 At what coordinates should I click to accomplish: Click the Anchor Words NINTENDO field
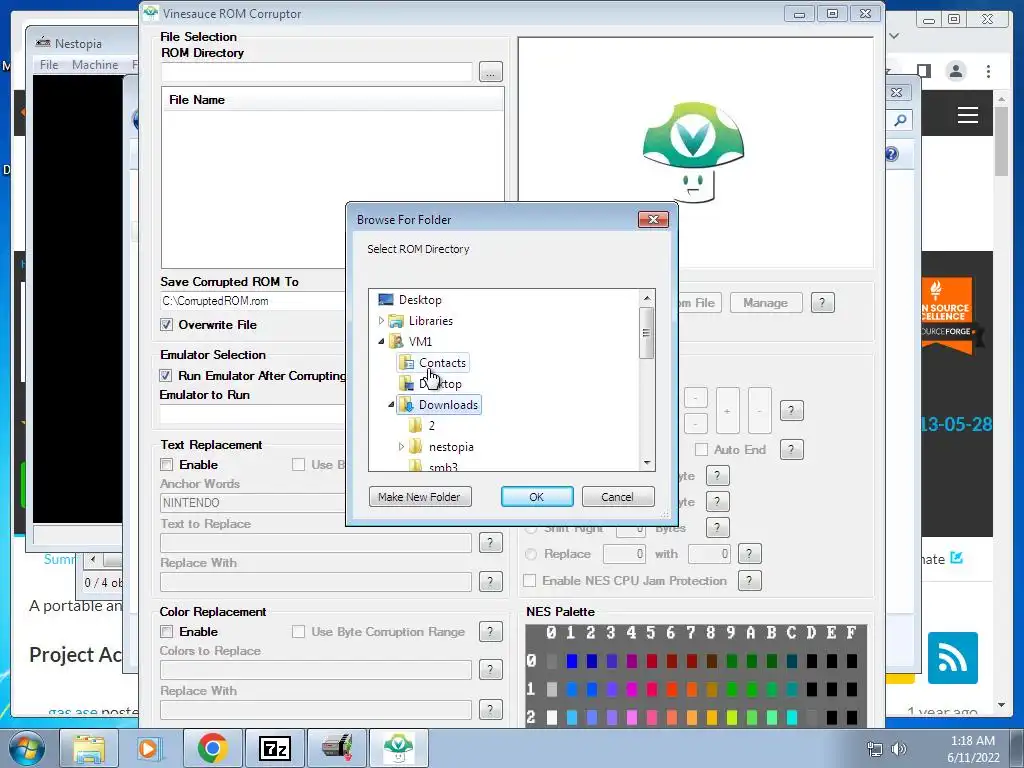click(253, 502)
